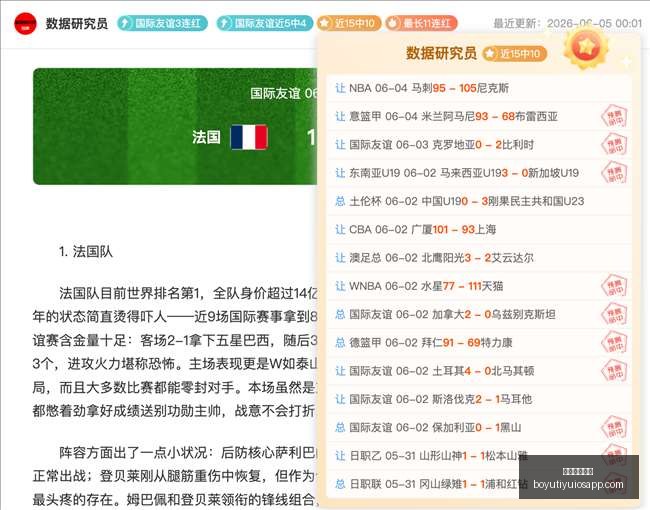650x510 pixels.
Task: Click the 法国 team name in banner
Action: (x=206, y=137)
